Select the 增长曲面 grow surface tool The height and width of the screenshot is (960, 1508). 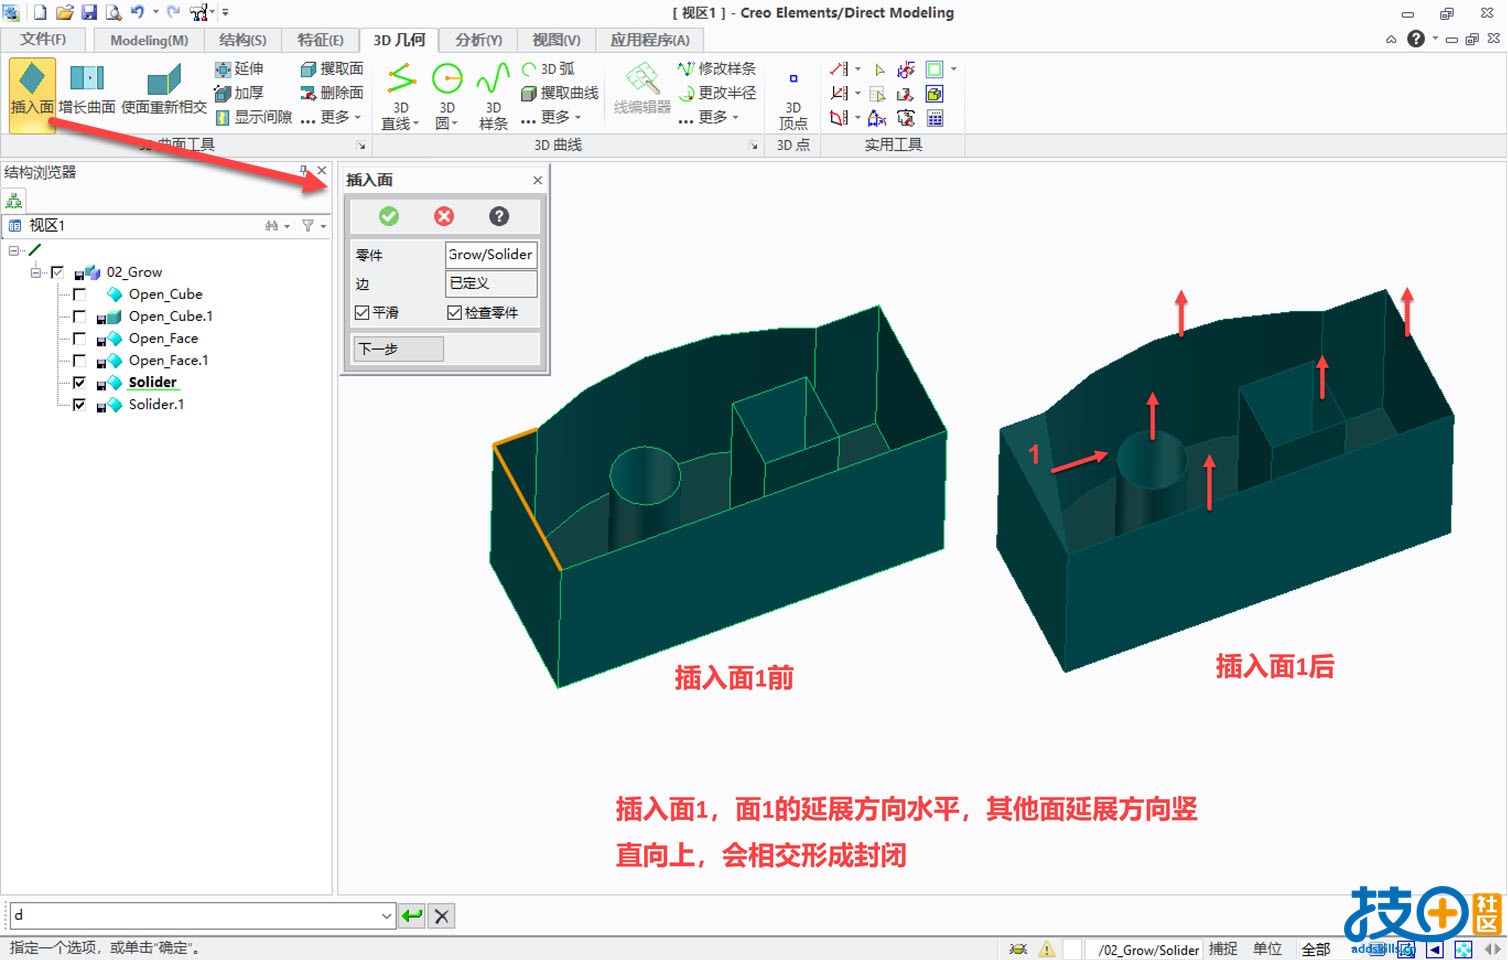coord(87,89)
